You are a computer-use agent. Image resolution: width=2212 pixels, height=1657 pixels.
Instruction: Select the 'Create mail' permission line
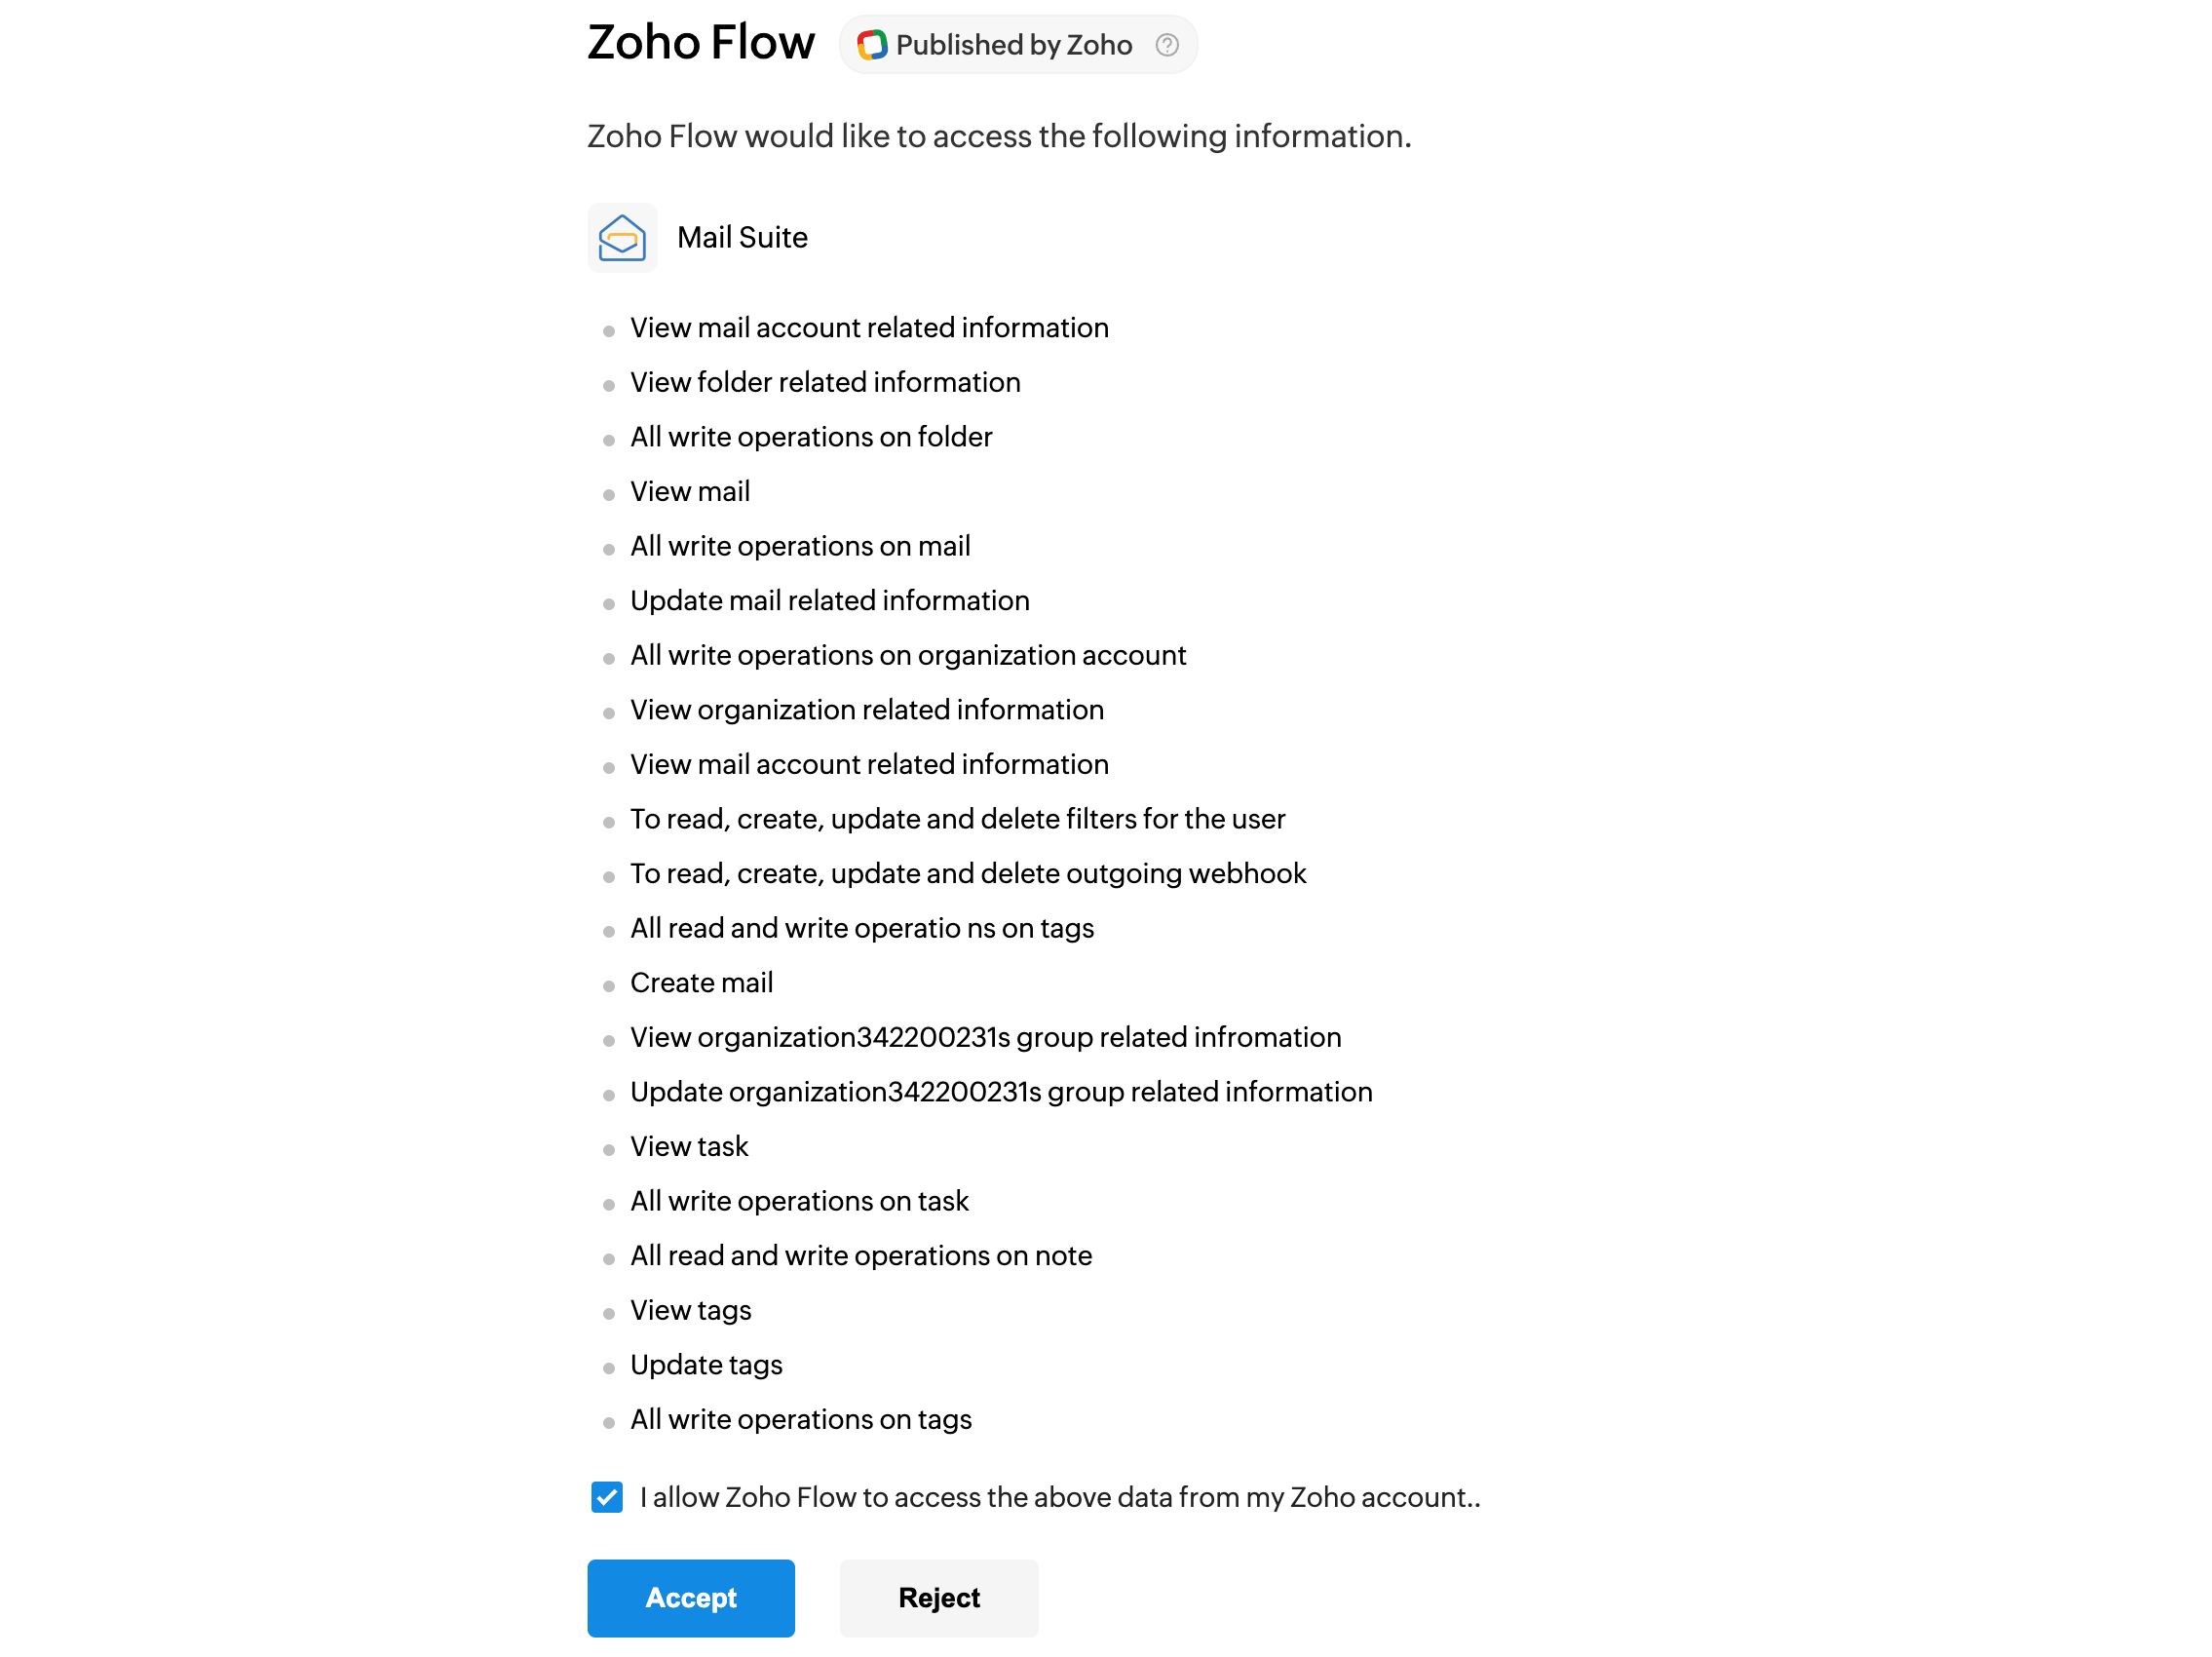point(701,982)
